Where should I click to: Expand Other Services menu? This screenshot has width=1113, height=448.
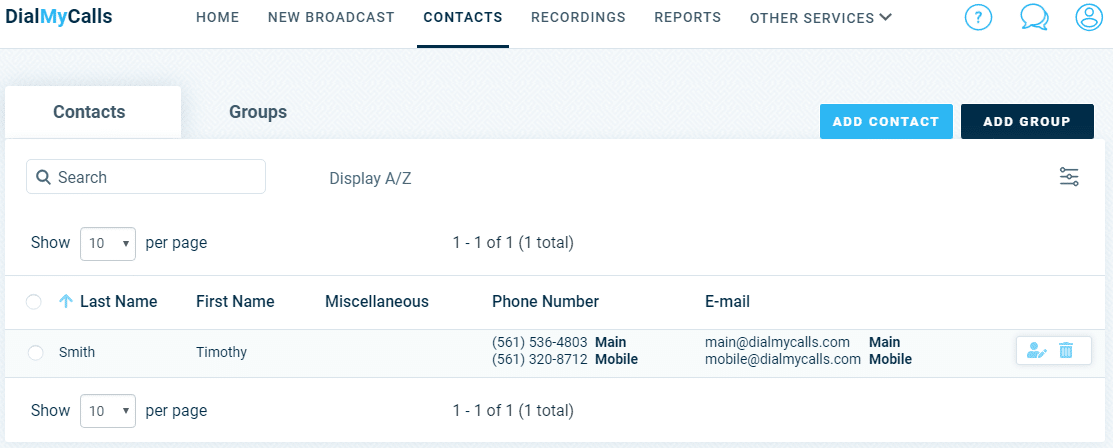coord(821,18)
